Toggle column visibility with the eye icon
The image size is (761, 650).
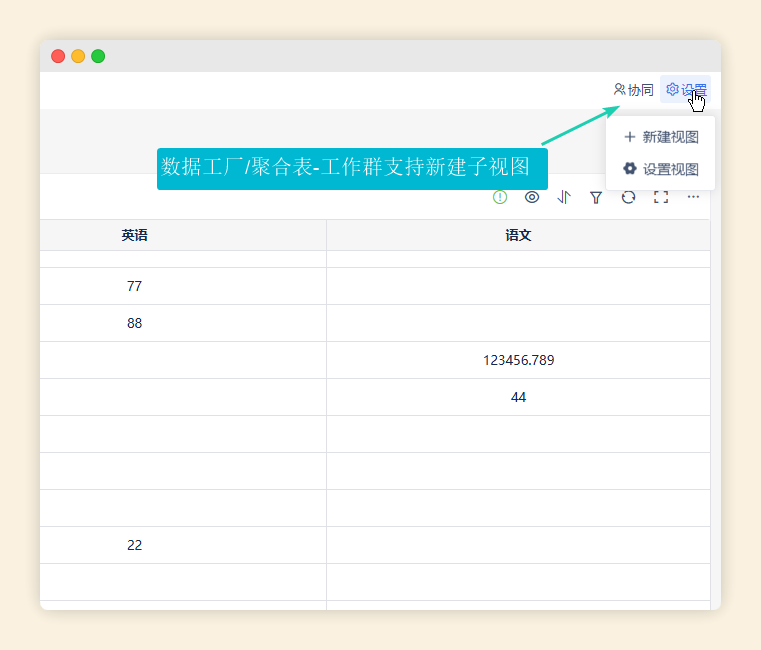(532, 197)
